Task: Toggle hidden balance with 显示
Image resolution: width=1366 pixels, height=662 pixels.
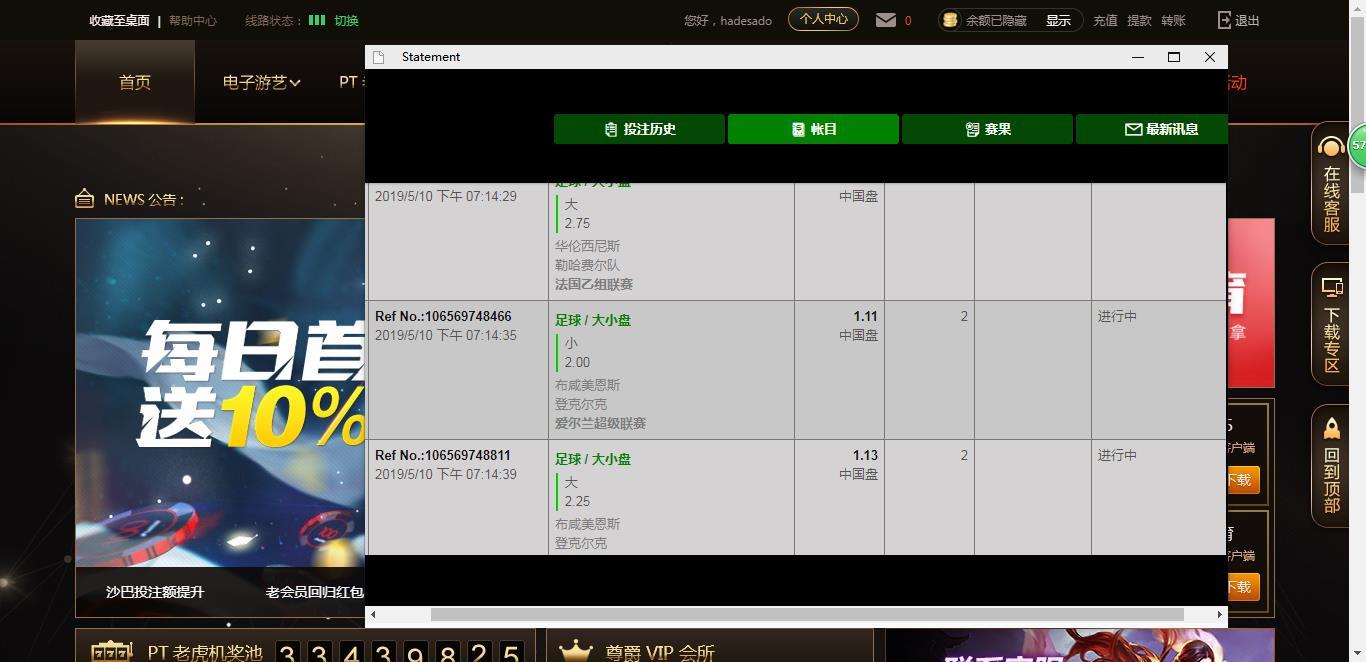Action: [x=1058, y=20]
